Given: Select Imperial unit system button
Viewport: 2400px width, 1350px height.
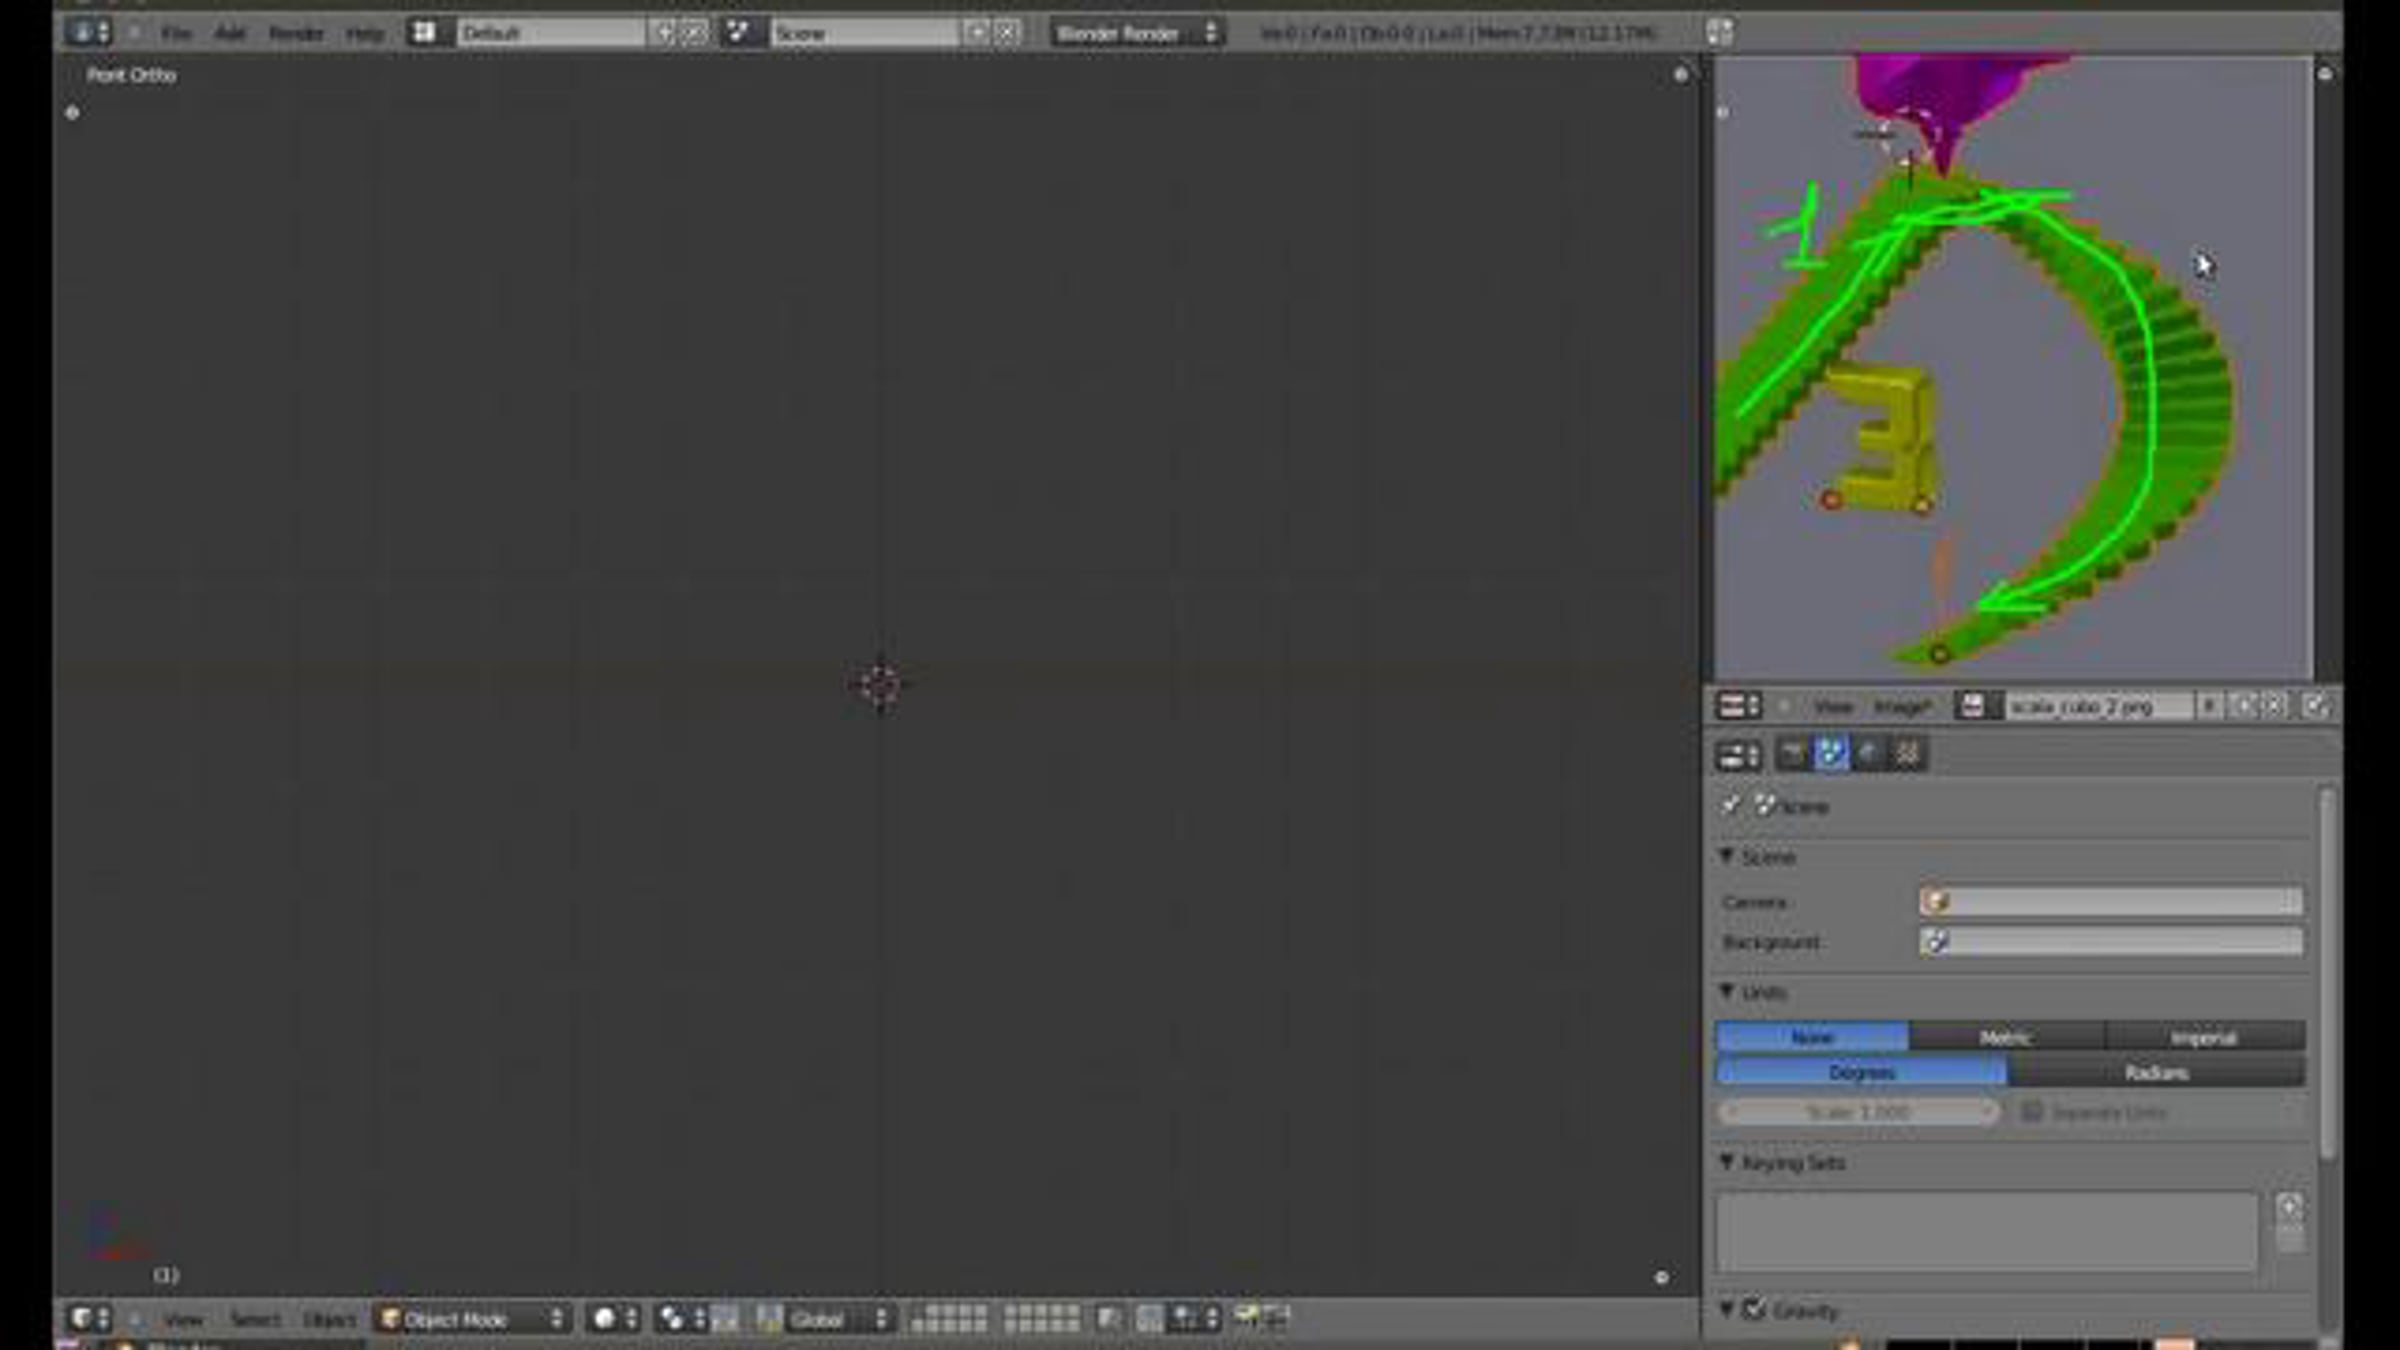Looking at the screenshot, I should coord(2203,1037).
